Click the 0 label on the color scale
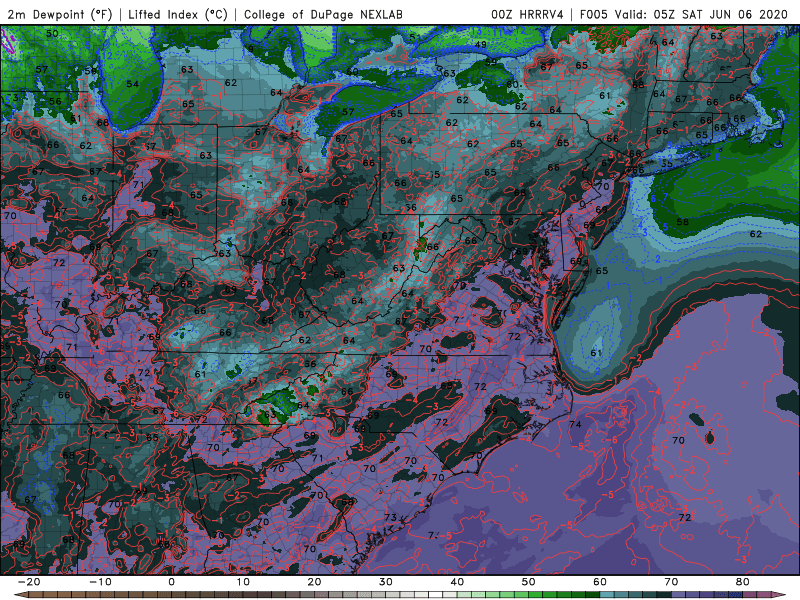The image size is (800, 600). [x=171, y=582]
